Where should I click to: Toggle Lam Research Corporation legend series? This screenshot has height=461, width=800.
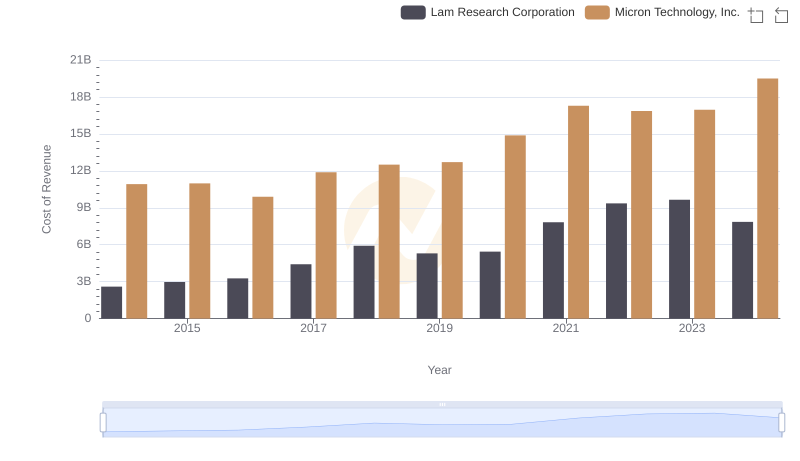click(488, 12)
